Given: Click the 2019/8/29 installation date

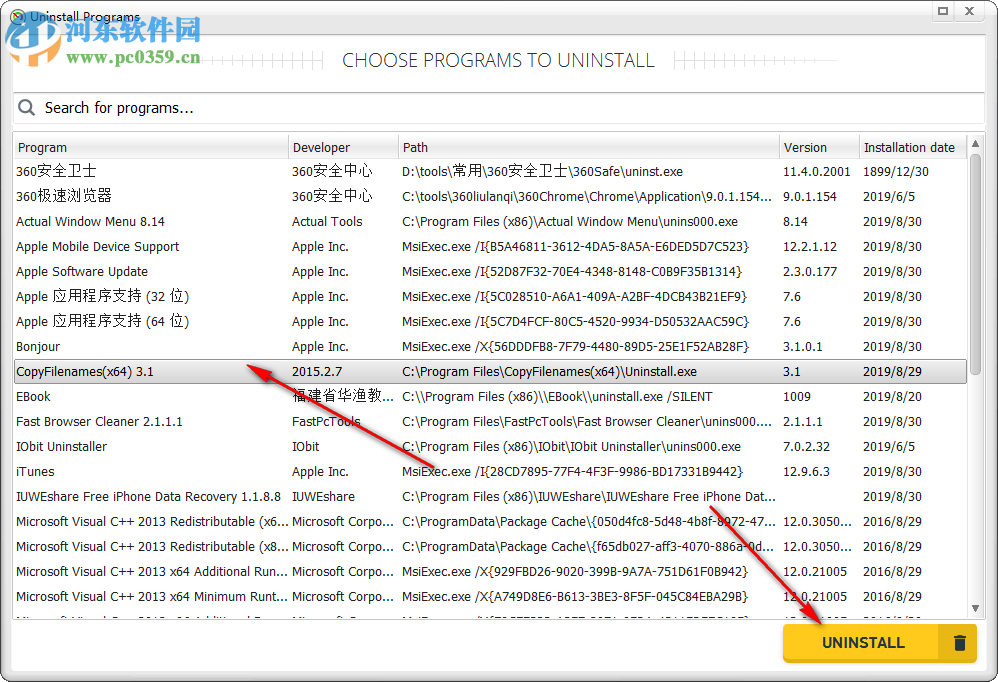Looking at the screenshot, I should tap(892, 372).
